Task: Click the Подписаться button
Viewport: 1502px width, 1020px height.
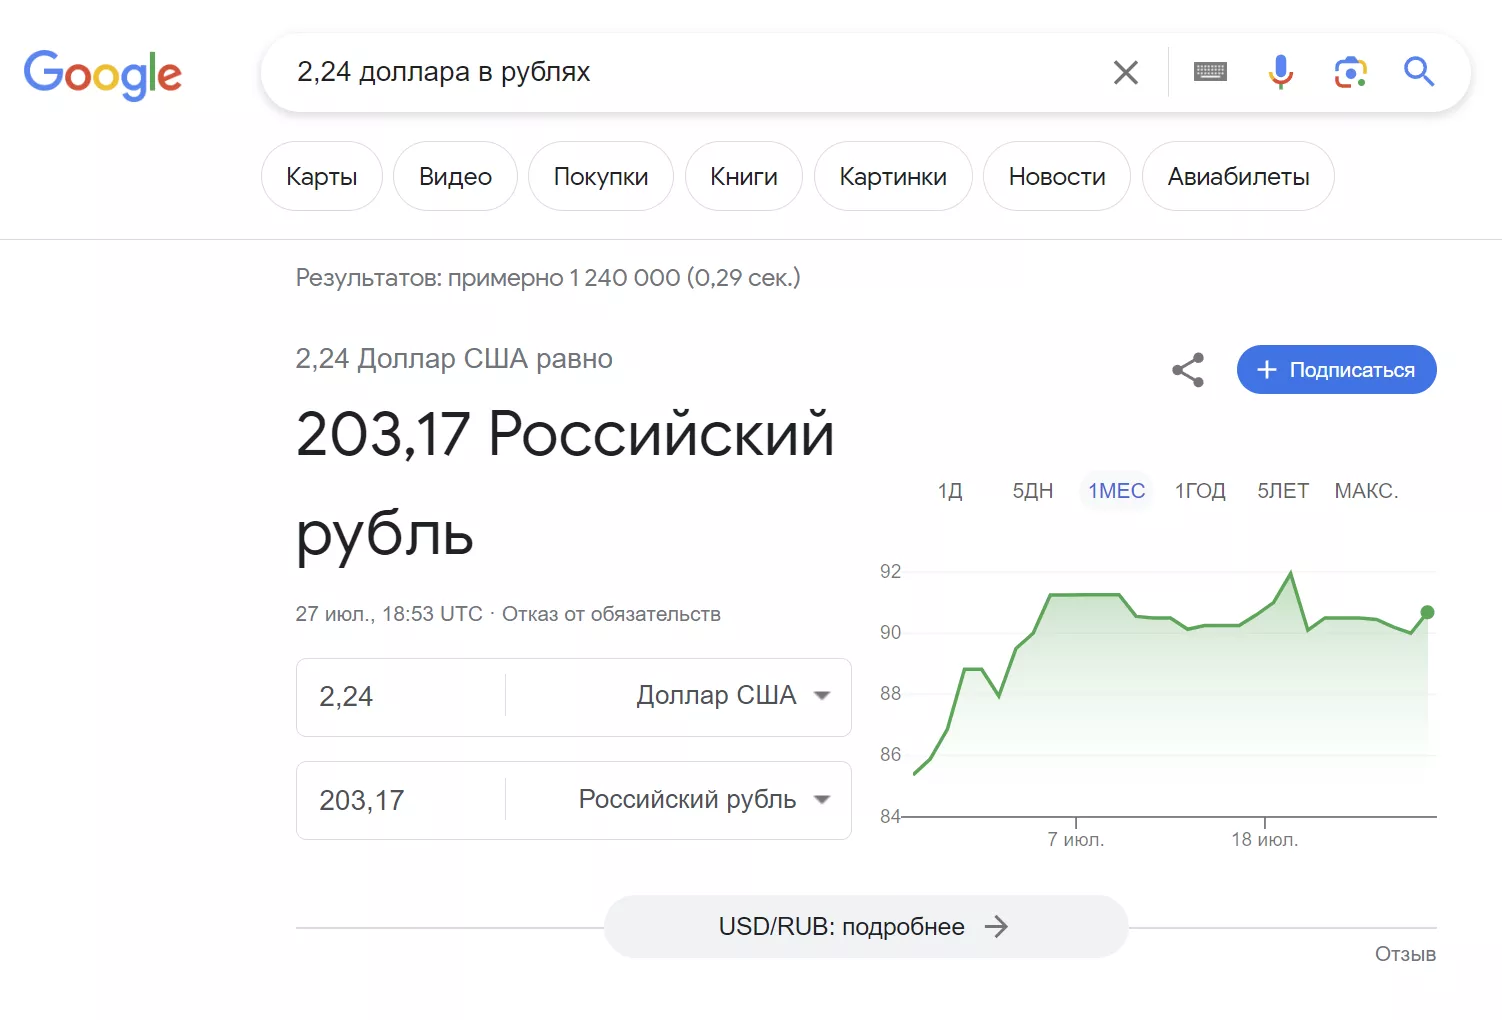Action: tap(1337, 370)
